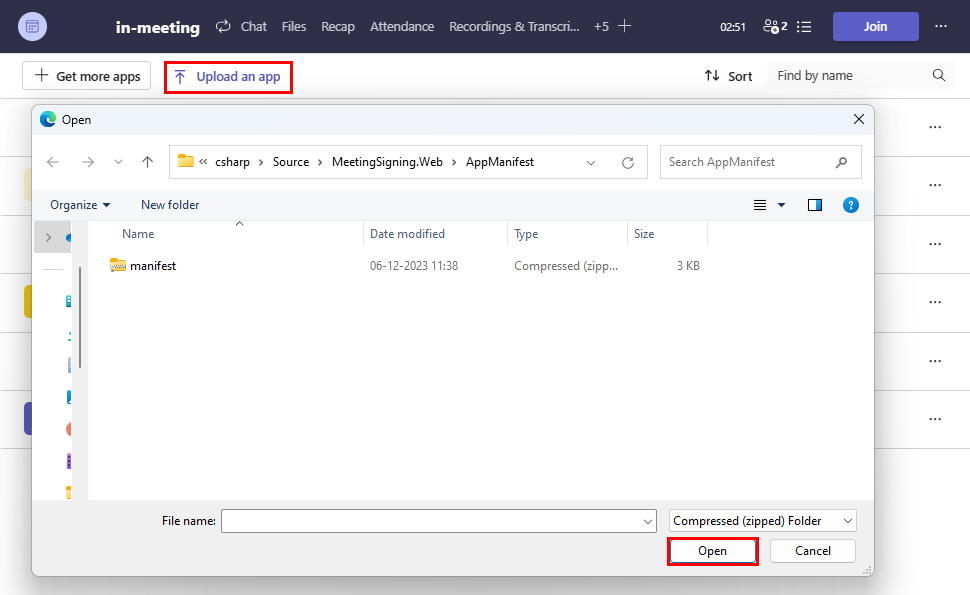Sort by the Size column header
Screen dimensions: 970x595
[644, 234]
